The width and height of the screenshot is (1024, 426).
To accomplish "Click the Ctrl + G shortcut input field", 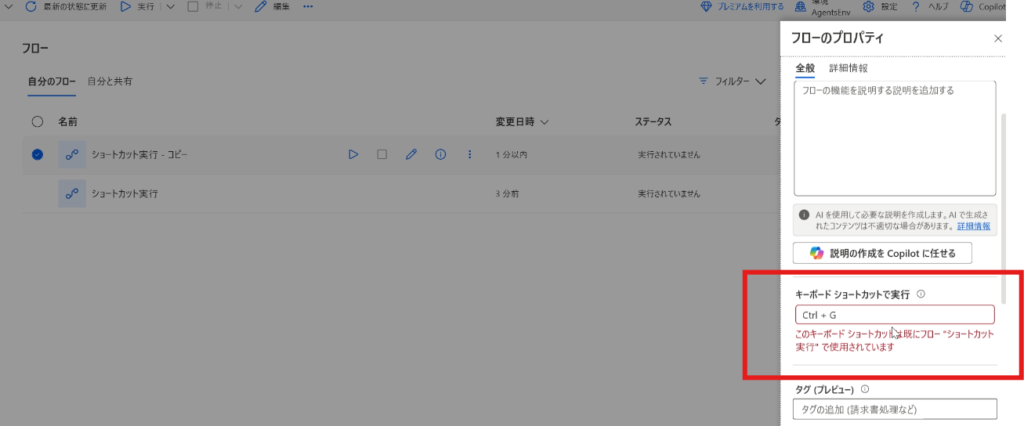I will pyautogui.click(x=894, y=315).
